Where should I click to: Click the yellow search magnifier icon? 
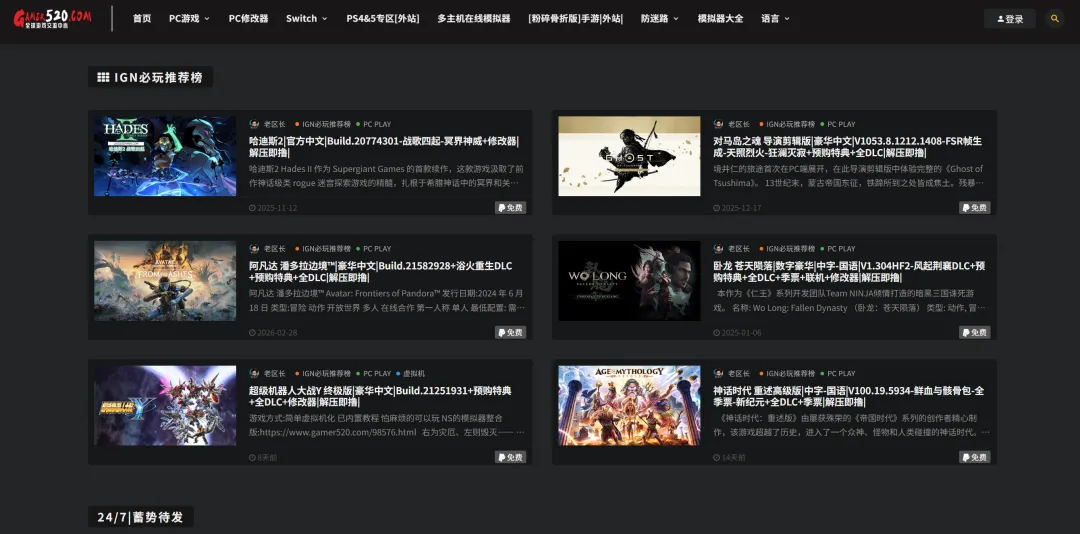click(1054, 19)
